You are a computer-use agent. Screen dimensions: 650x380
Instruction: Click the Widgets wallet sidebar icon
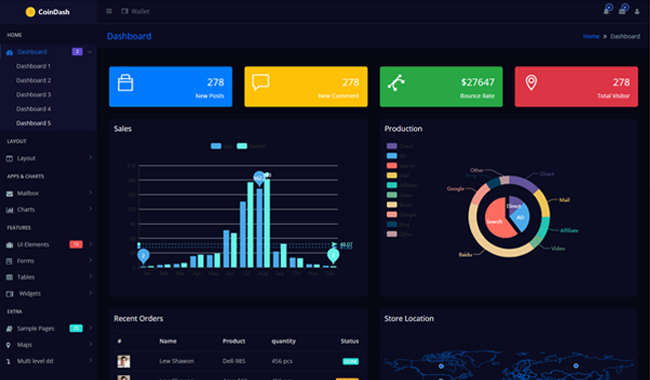click(x=10, y=294)
